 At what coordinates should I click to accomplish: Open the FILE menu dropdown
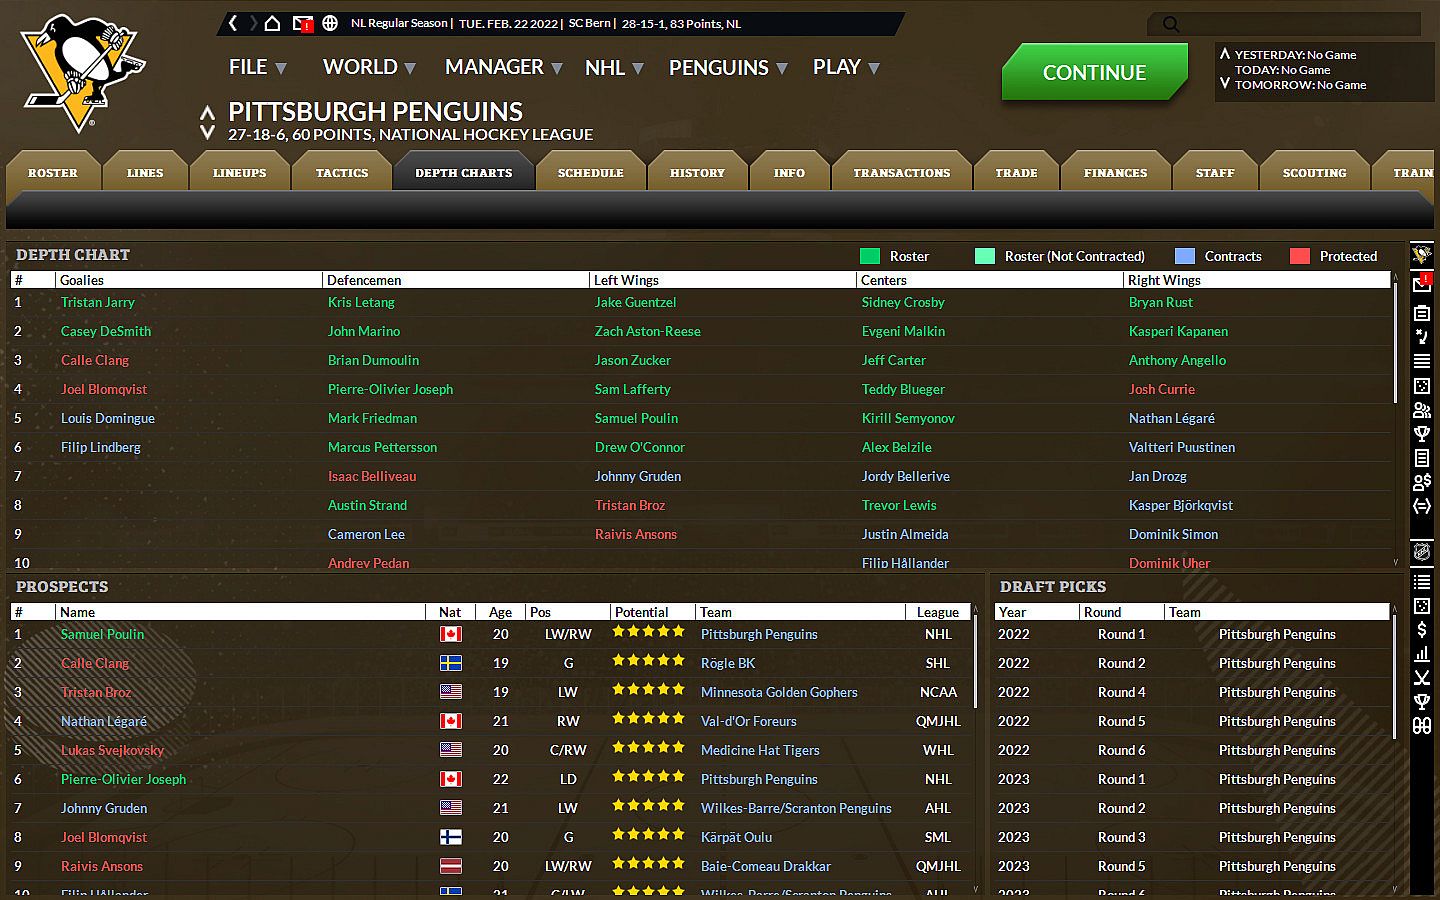click(257, 67)
